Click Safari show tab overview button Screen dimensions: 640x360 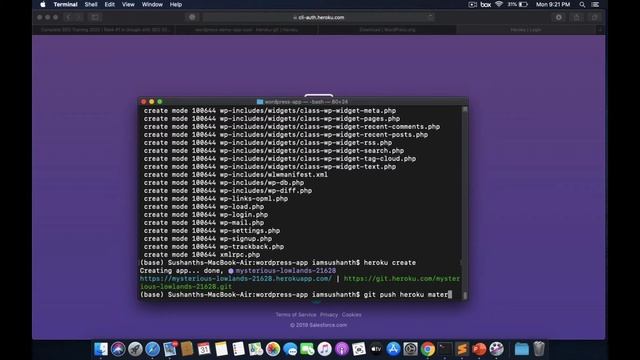pyautogui.click(x=595, y=17)
